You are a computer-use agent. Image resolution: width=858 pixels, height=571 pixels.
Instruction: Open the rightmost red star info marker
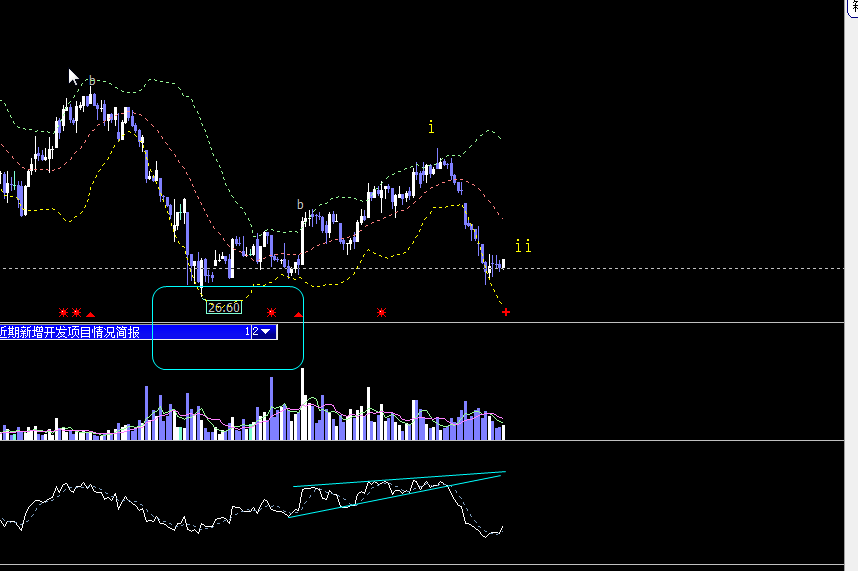tap(381, 313)
